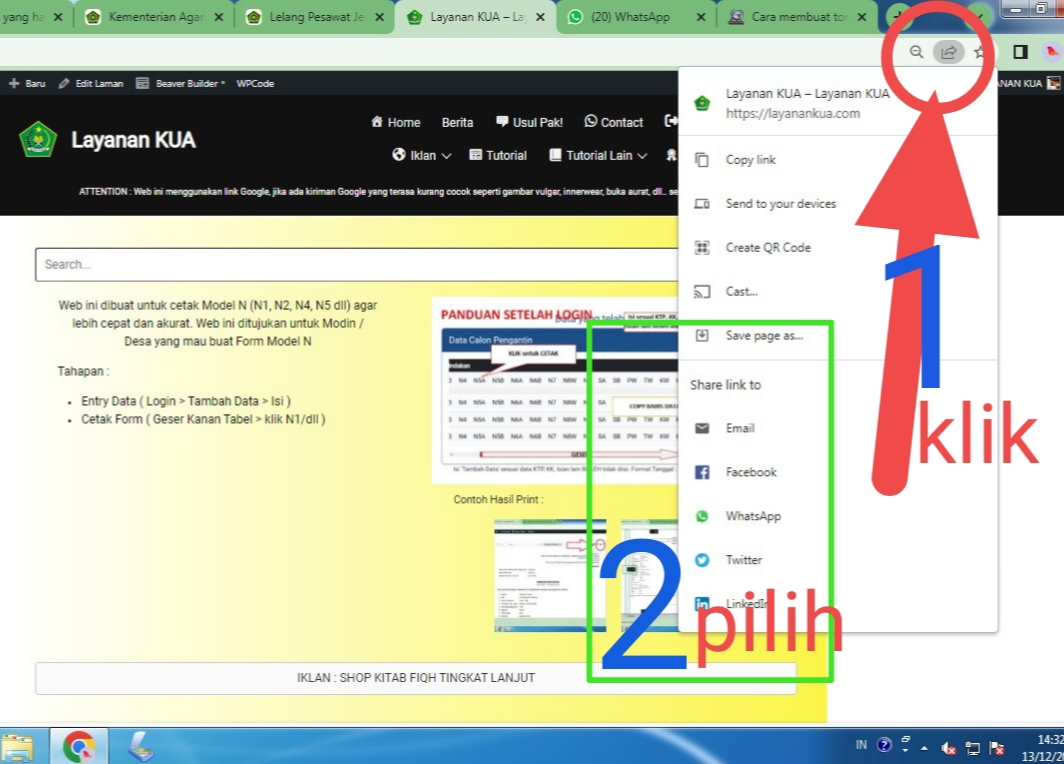Switch to Kementerian Agama tab
This screenshot has width=1064, height=764.
(x=155, y=17)
